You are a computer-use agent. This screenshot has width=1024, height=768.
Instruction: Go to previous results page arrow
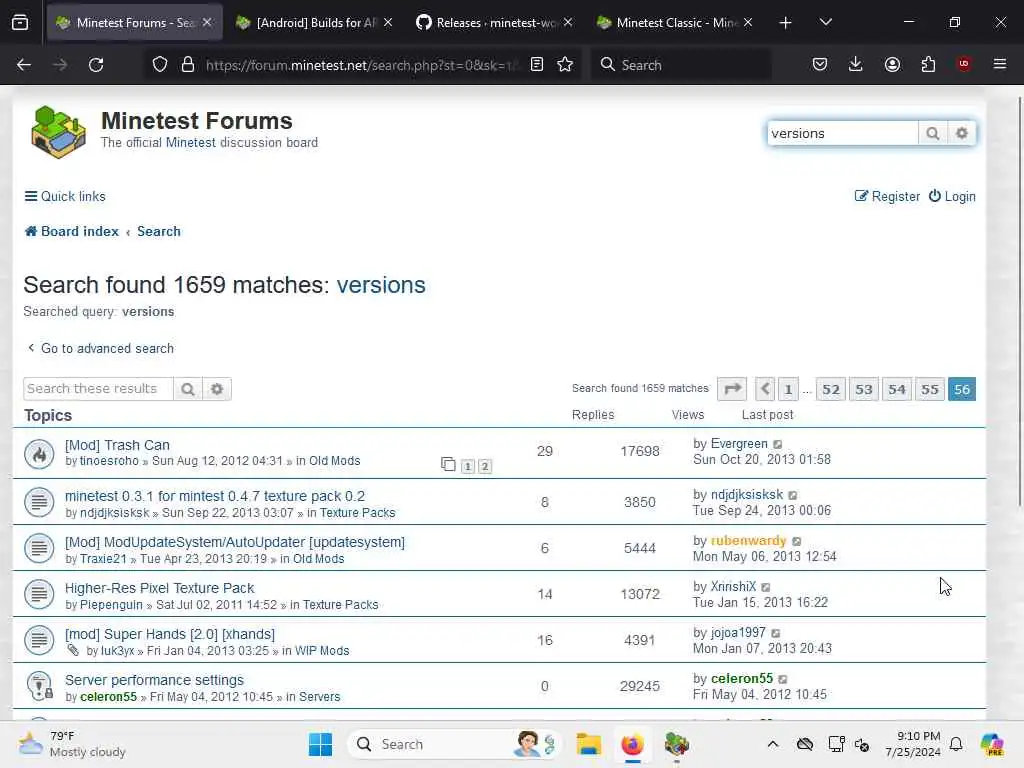click(x=765, y=389)
